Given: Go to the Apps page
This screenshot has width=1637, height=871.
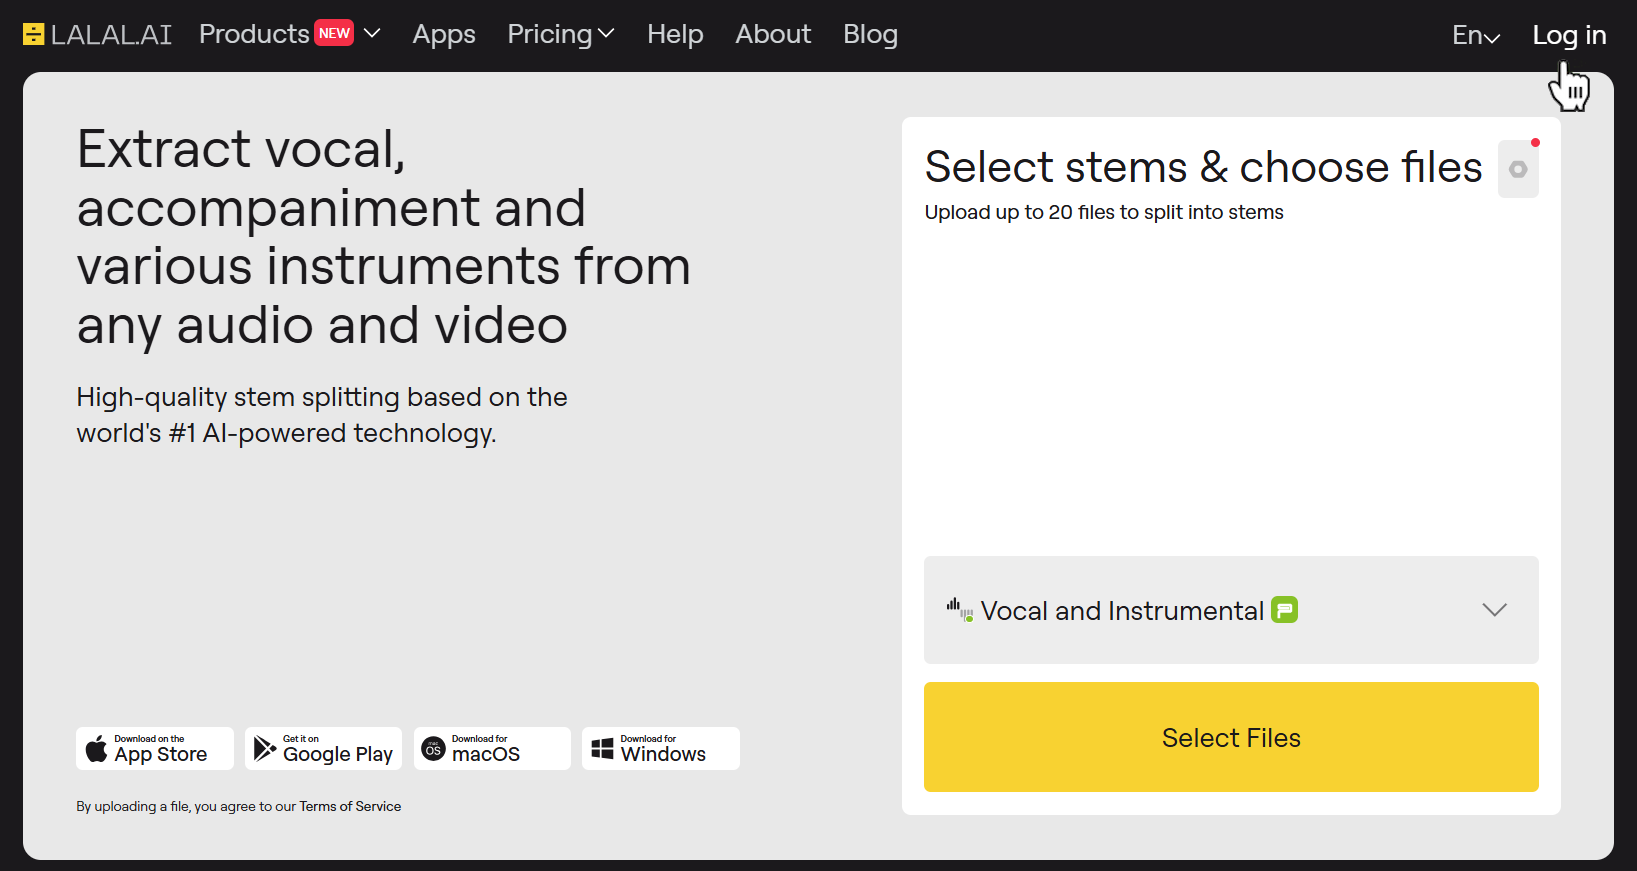Looking at the screenshot, I should point(444,34).
